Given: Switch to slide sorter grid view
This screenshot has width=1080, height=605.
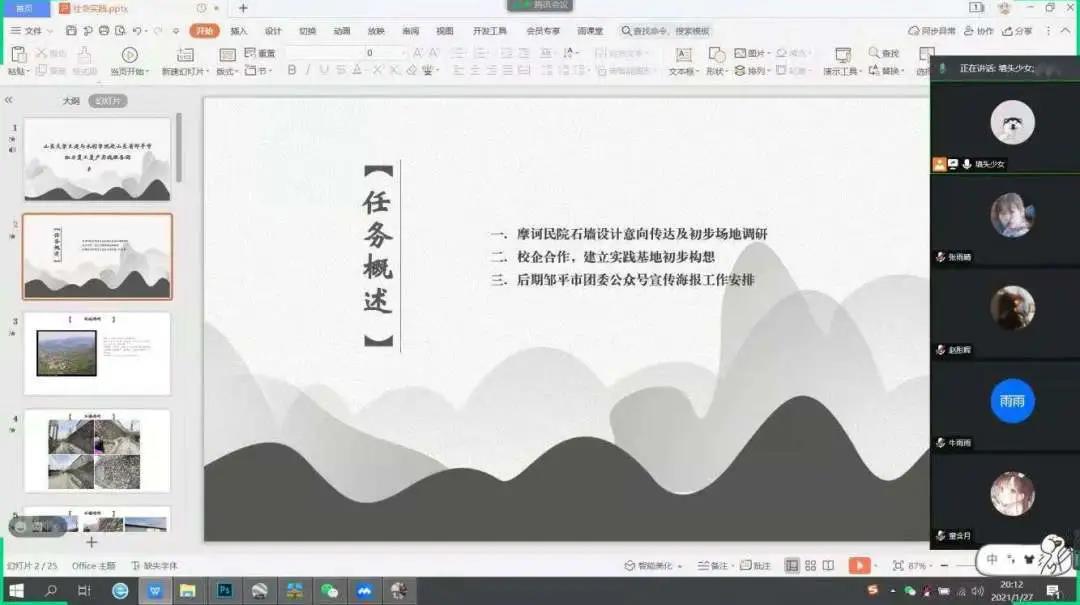Looking at the screenshot, I should (811, 566).
